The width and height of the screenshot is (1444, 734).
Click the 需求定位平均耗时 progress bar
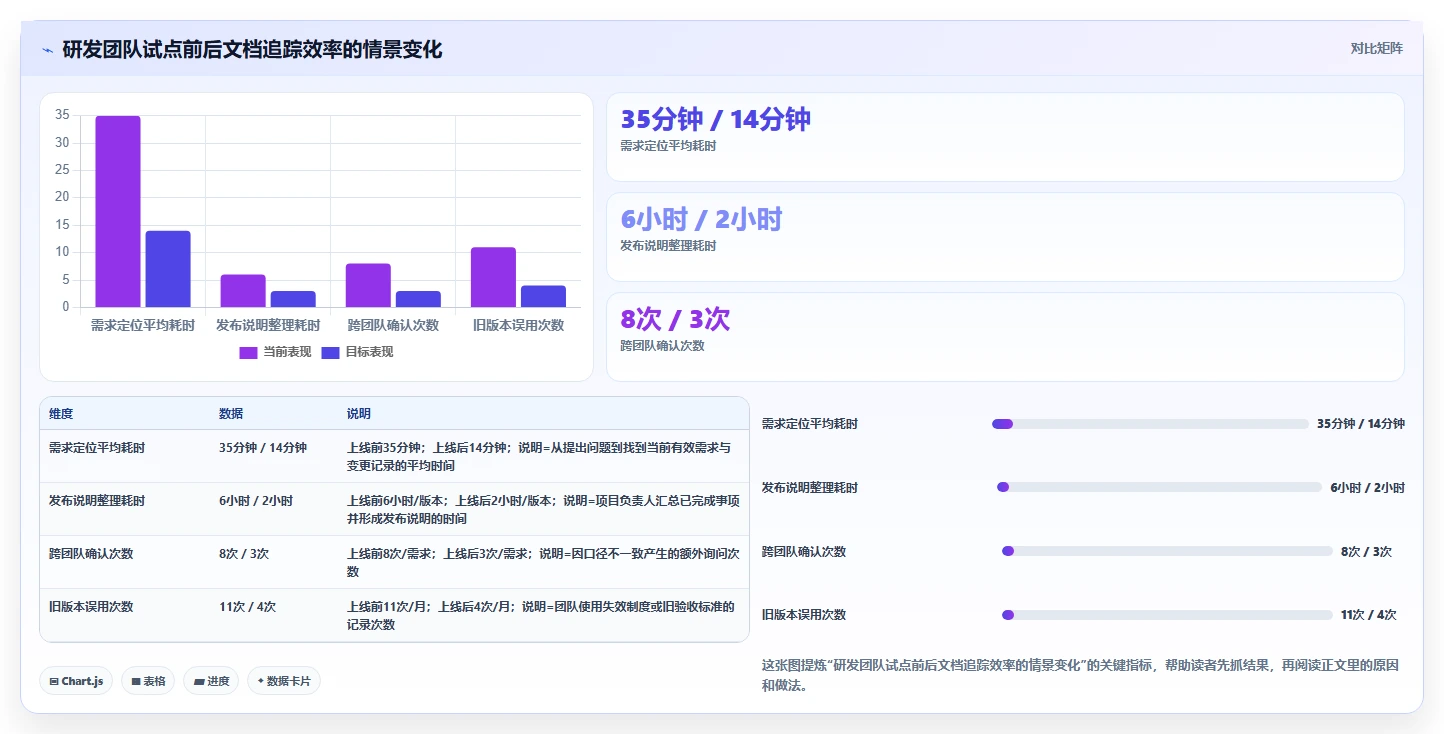1150,424
